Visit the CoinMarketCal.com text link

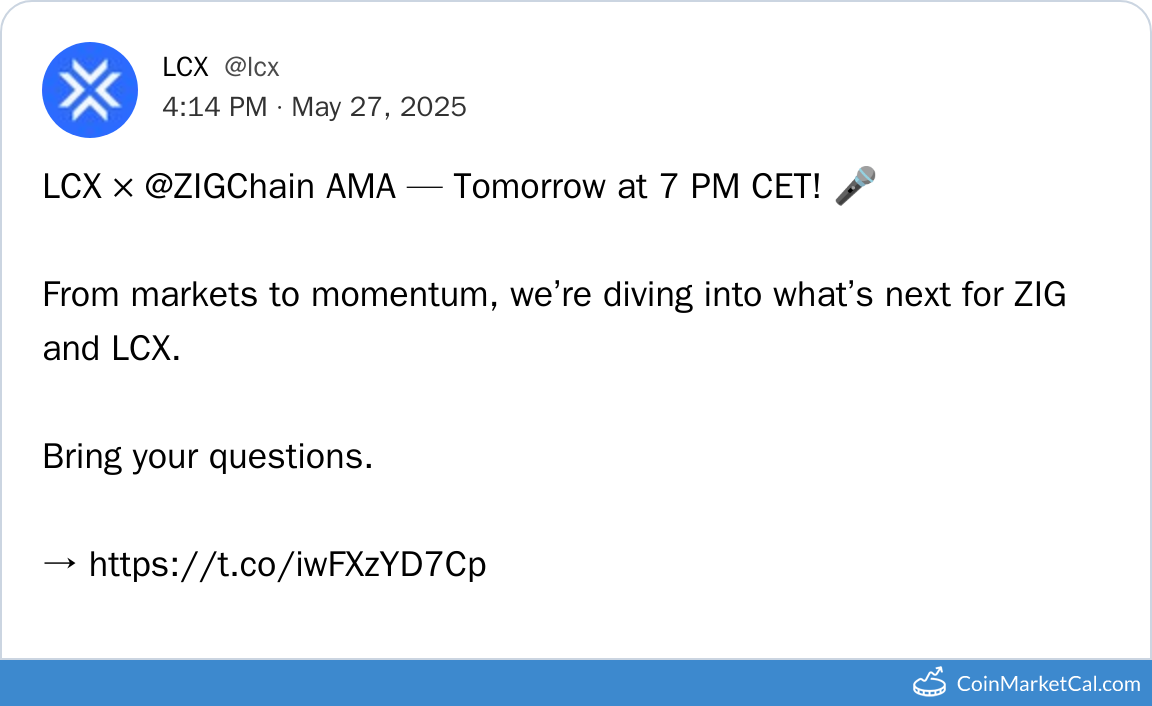[1048, 684]
